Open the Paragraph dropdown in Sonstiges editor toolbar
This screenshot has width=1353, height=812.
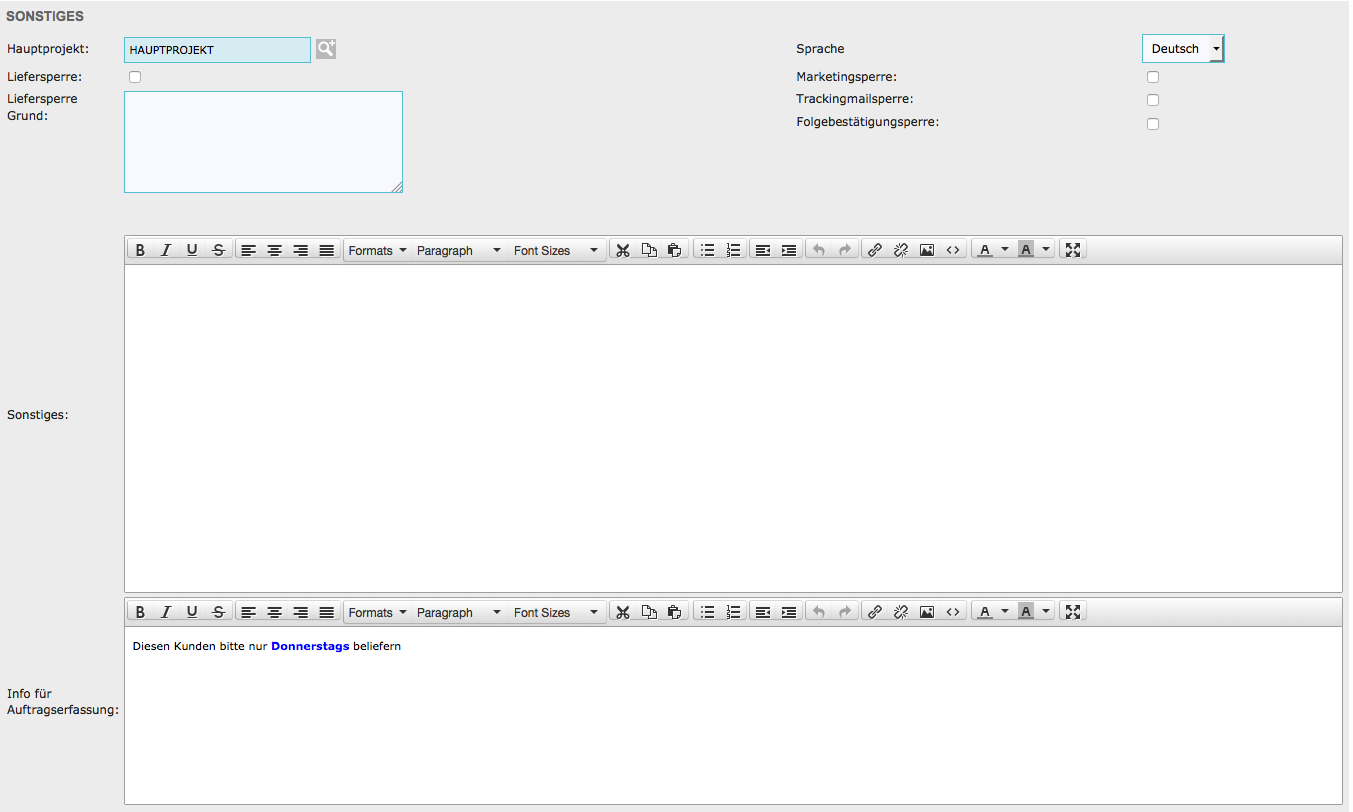click(458, 250)
